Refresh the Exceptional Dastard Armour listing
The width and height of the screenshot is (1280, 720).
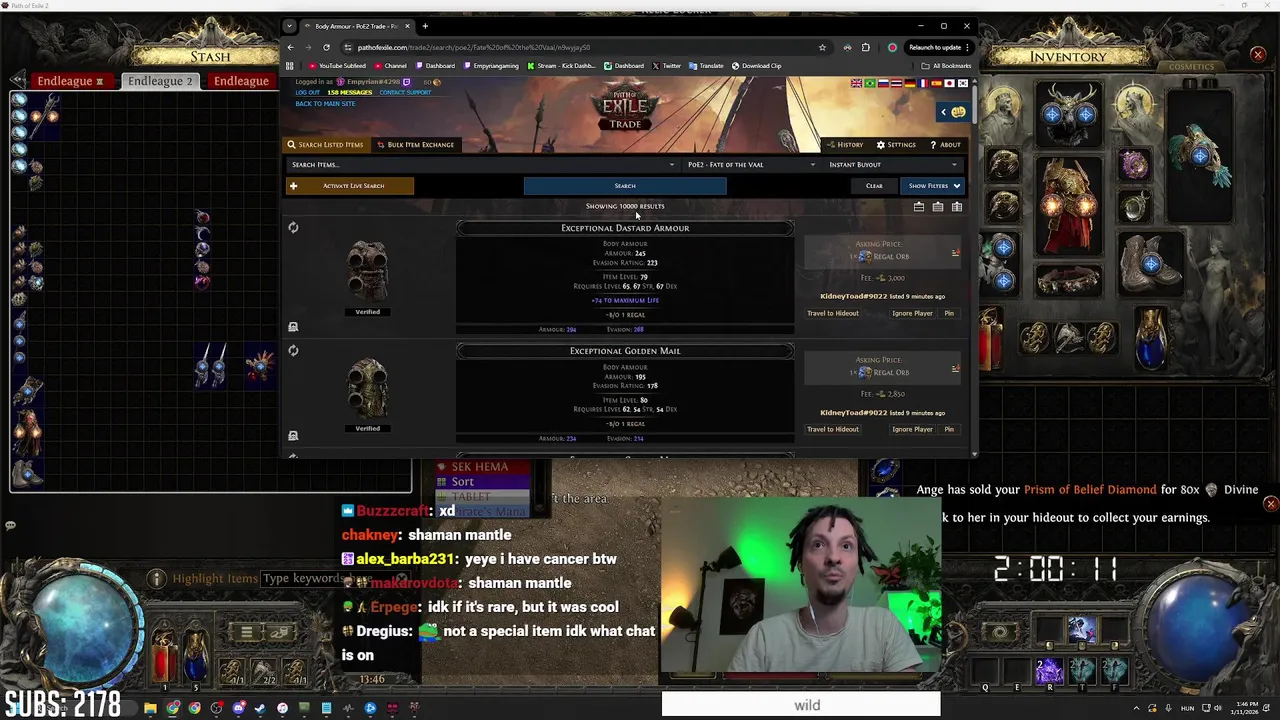293,228
